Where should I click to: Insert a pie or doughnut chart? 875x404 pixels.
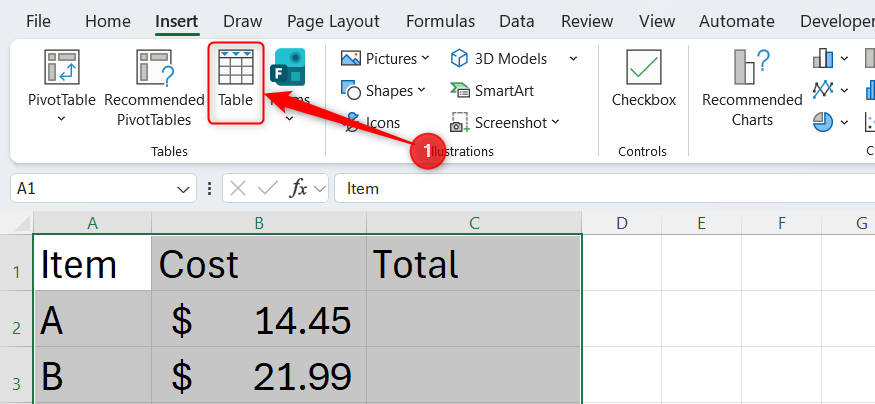click(x=823, y=122)
